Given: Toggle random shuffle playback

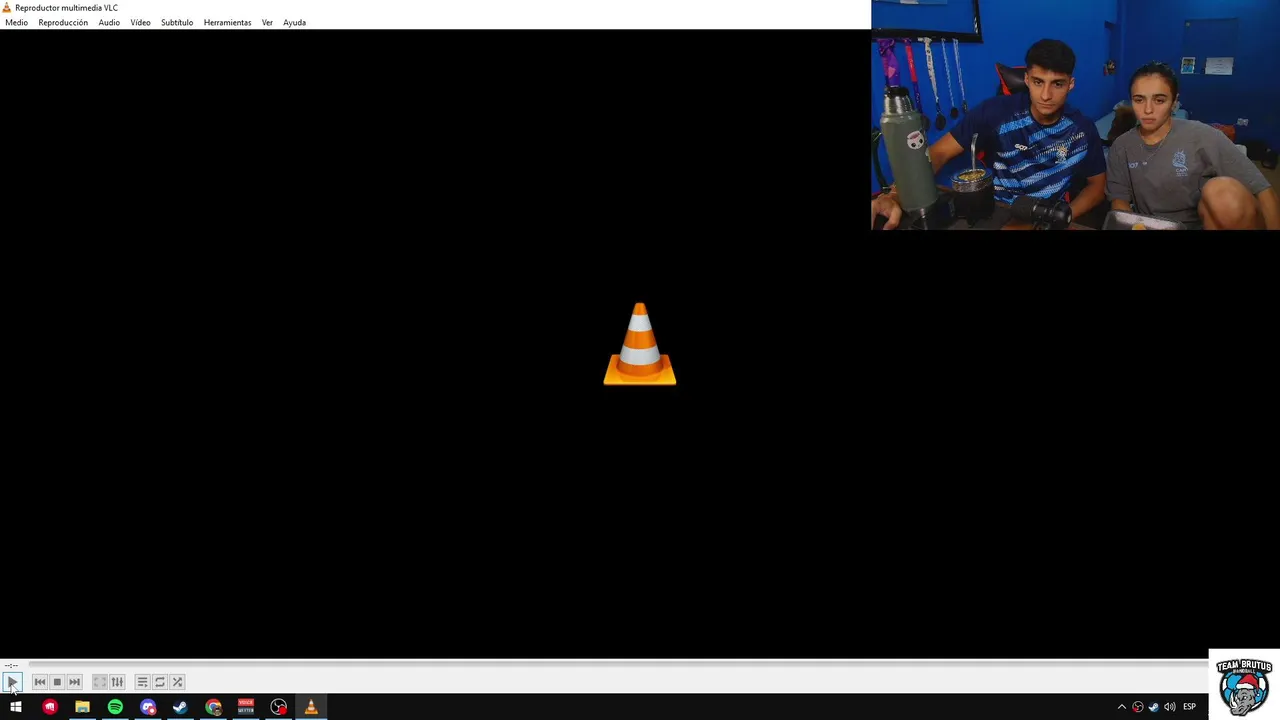Looking at the screenshot, I should click(x=177, y=682).
